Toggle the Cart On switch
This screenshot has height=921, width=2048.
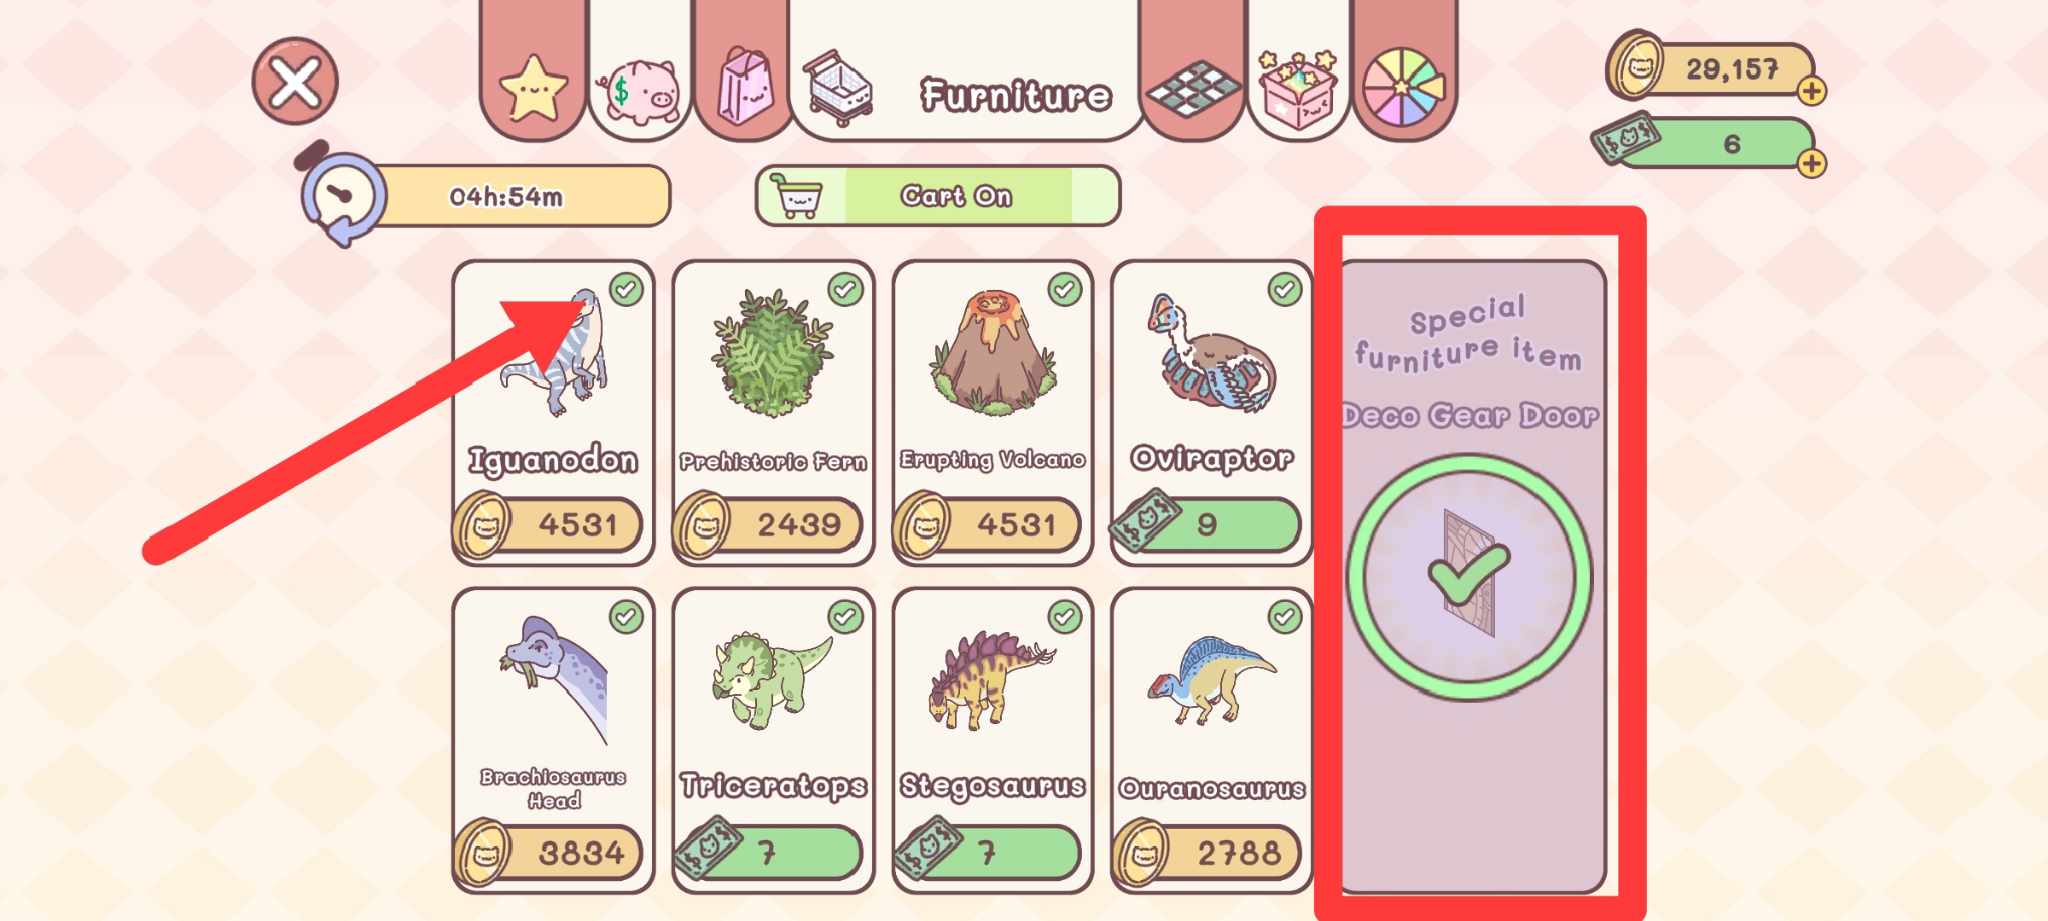click(x=938, y=195)
